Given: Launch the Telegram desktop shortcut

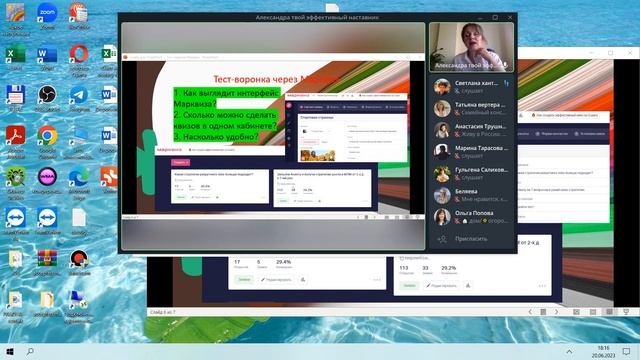Looking at the screenshot, I should click(x=79, y=95).
